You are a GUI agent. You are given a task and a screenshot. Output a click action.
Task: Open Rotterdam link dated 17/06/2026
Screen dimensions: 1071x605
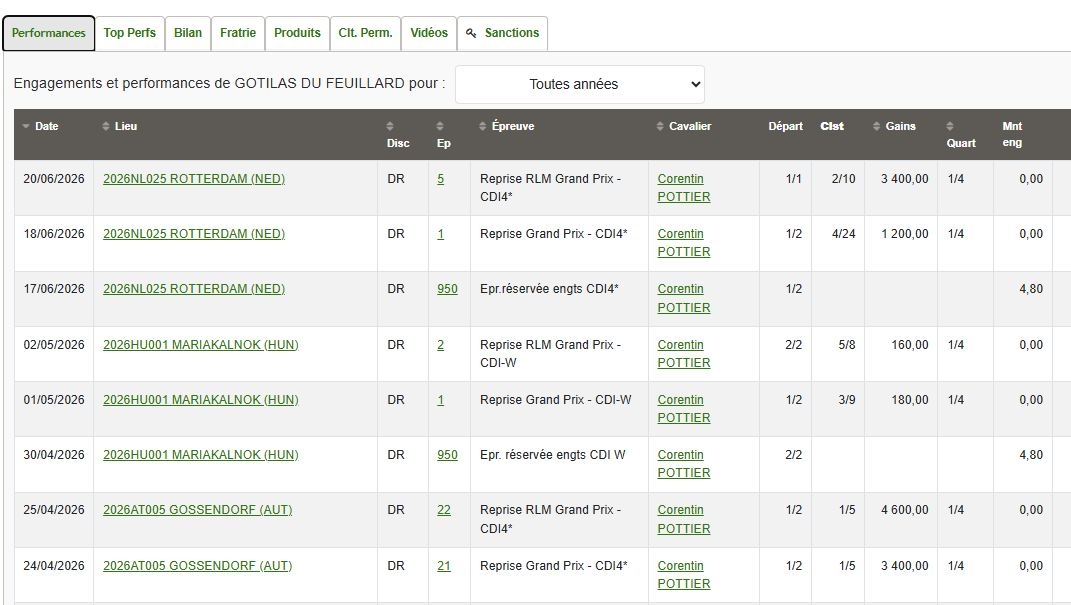click(x=194, y=289)
